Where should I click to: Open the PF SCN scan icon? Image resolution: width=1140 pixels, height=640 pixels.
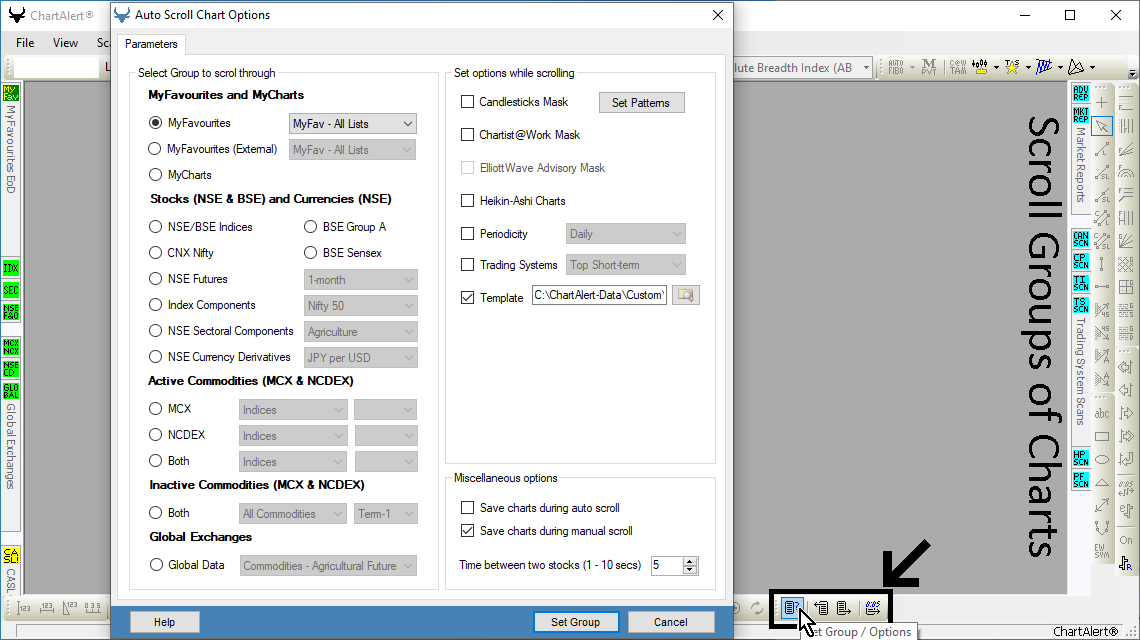click(x=1080, y=480)
